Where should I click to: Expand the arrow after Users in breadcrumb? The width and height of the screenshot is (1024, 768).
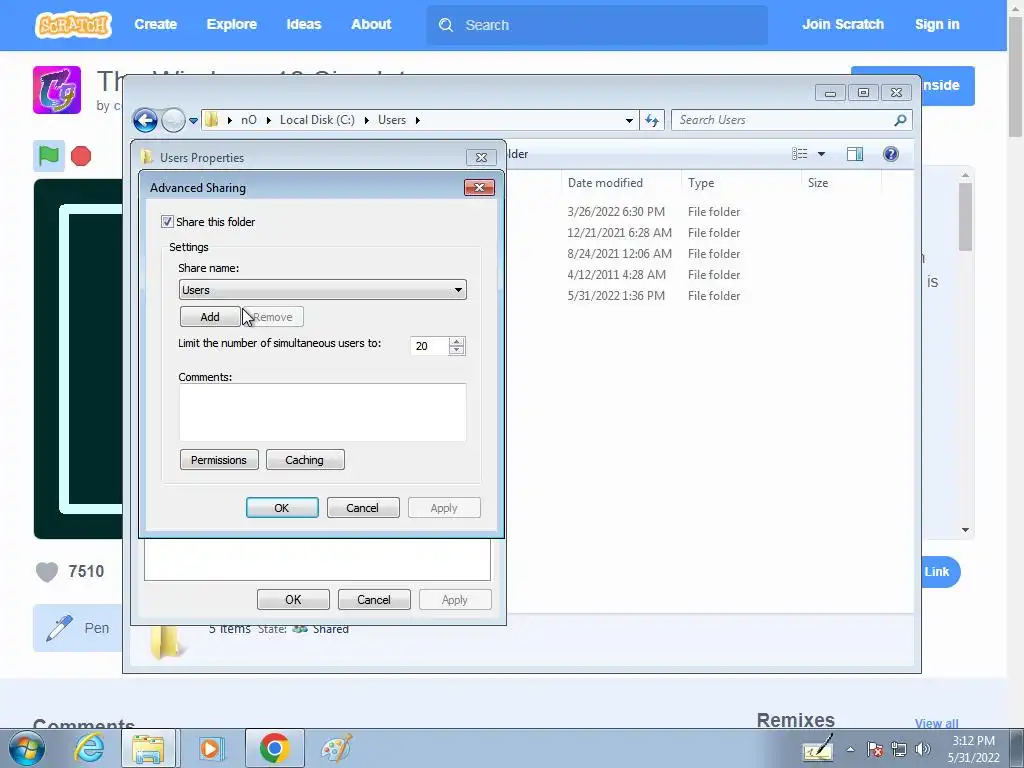pyautogui.click(x=417, y=120)
